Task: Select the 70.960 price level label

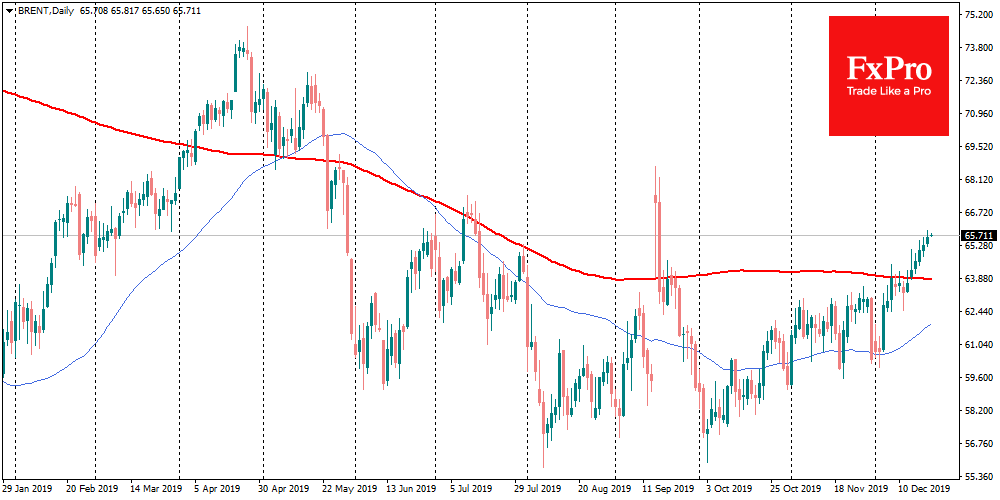Action: pyautogui.click(x=978, y=114)
